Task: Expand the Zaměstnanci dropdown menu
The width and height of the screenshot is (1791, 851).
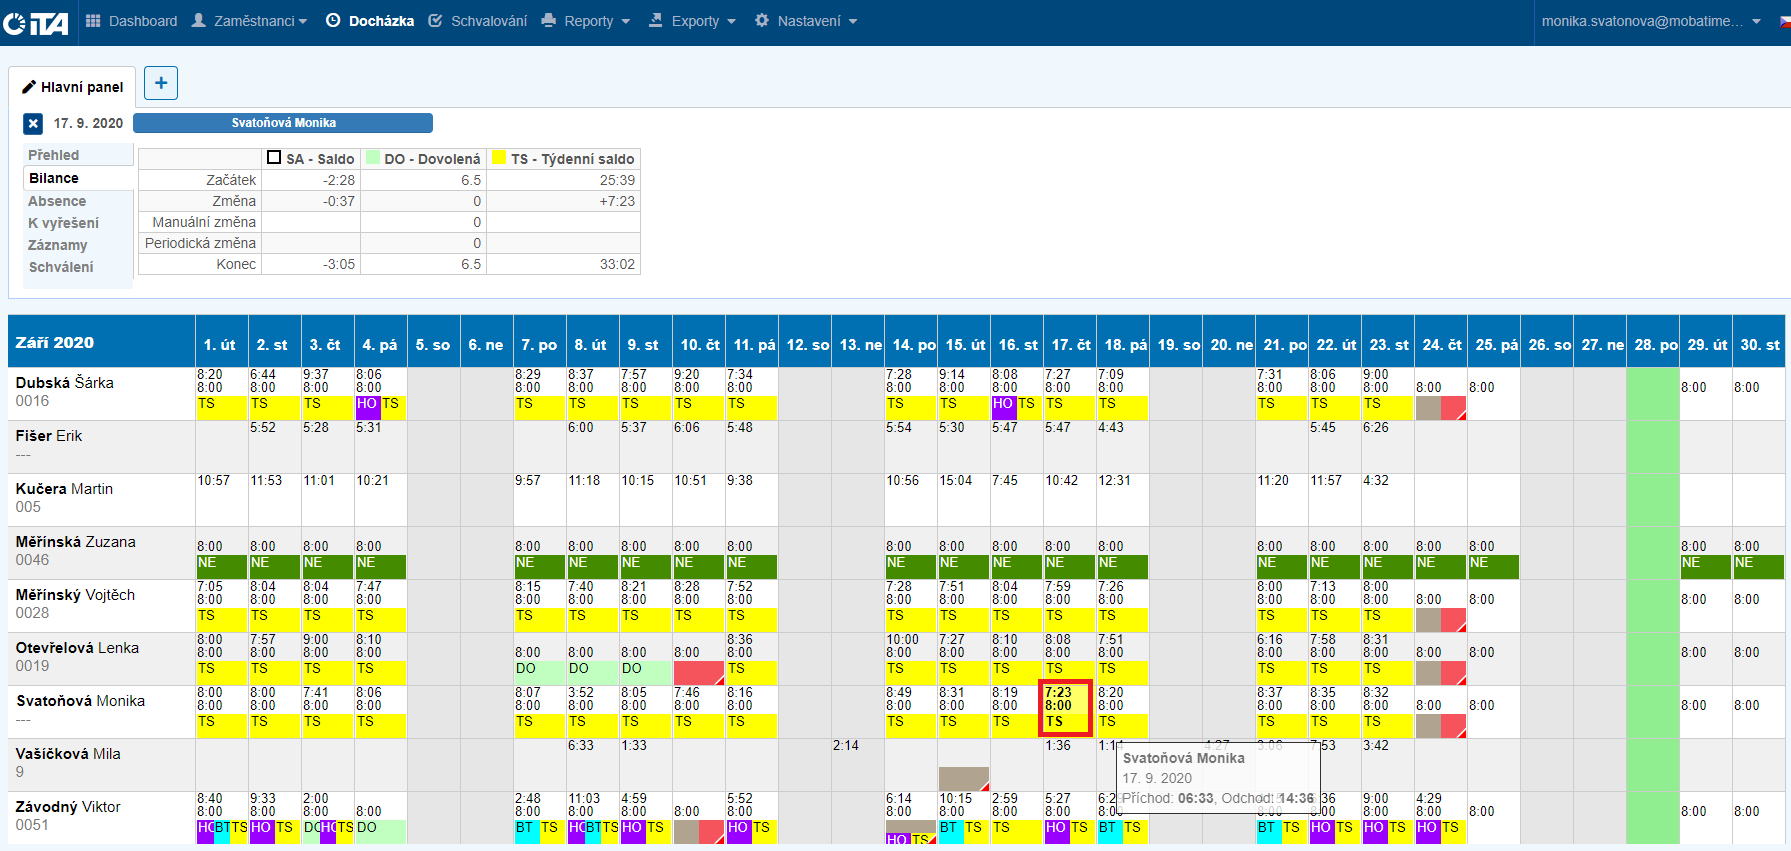Action: 250,21
